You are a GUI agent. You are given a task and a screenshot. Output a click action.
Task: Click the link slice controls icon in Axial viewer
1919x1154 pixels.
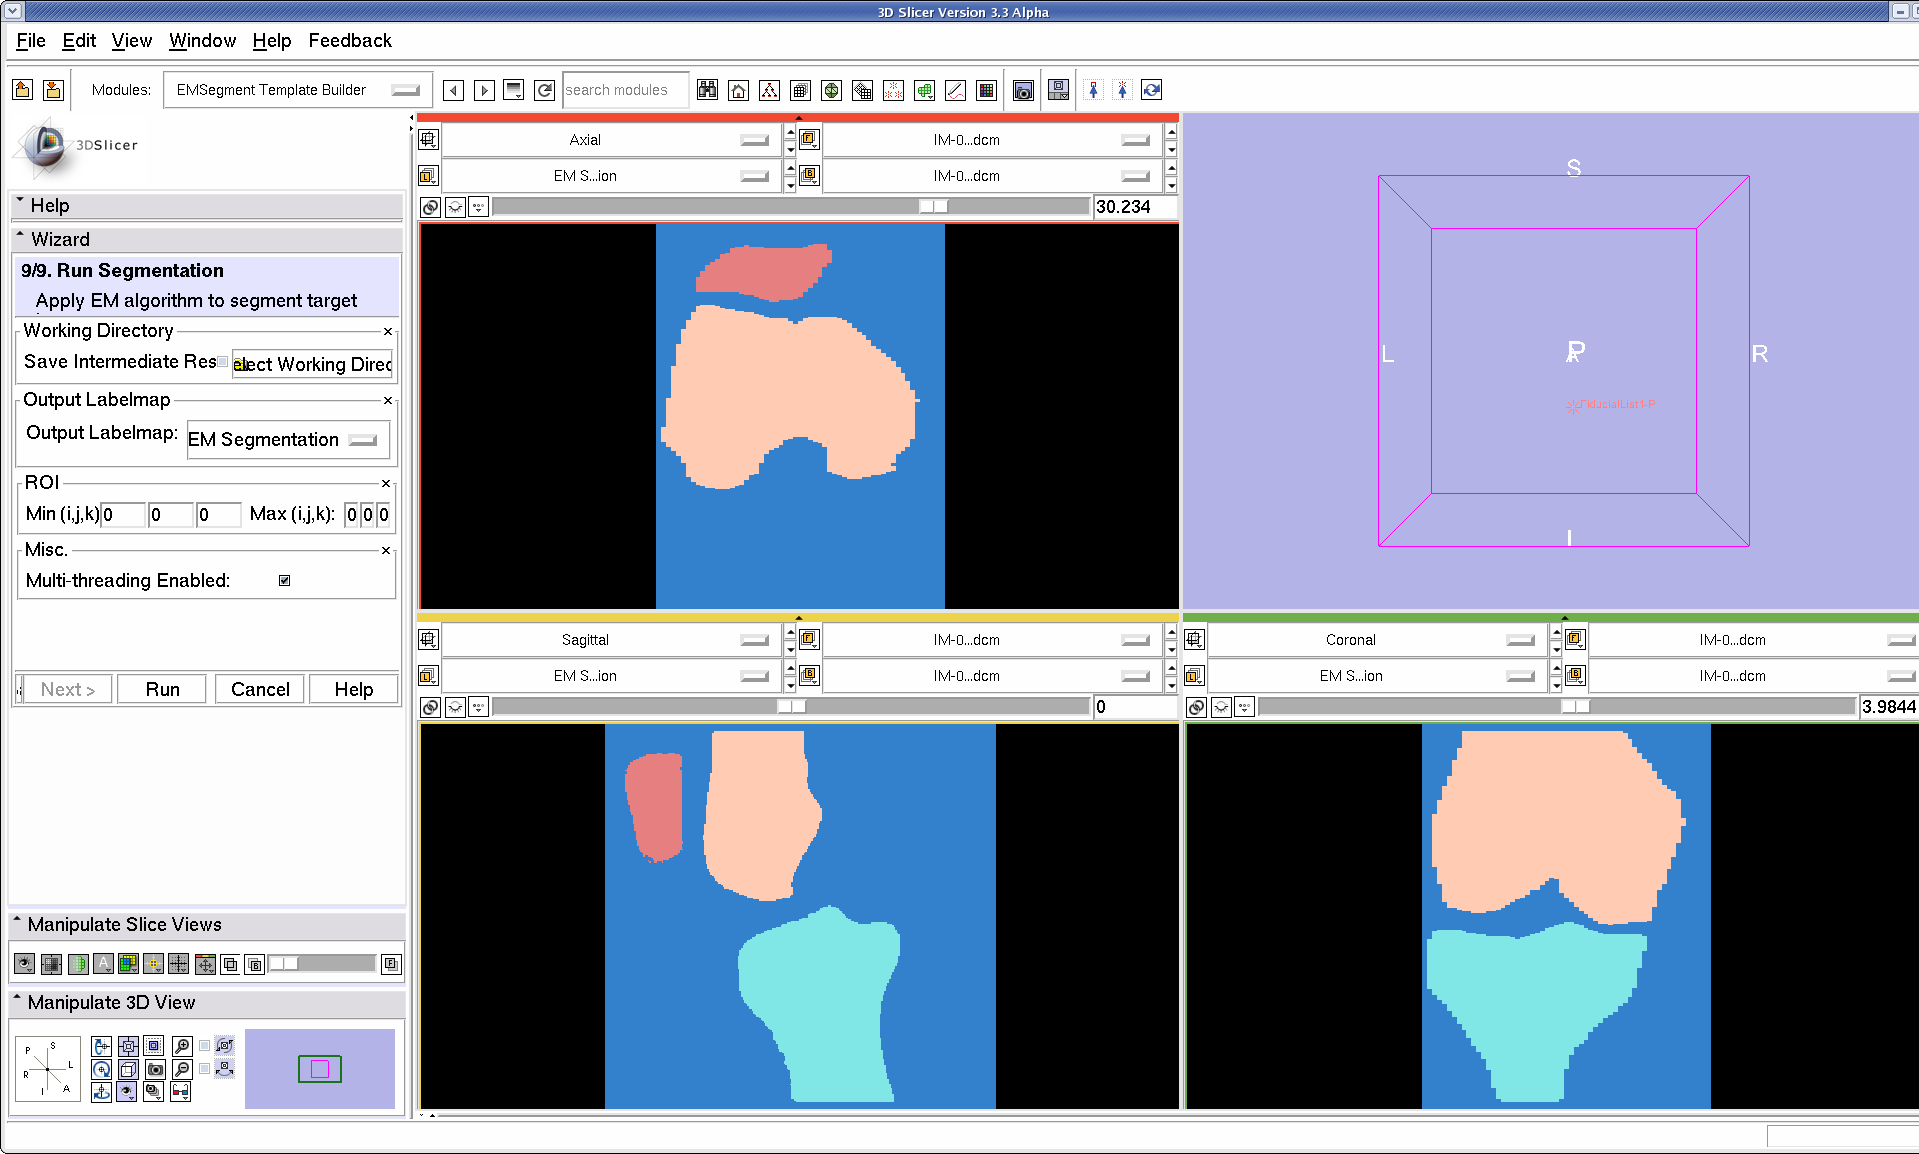tap(430, 207)
